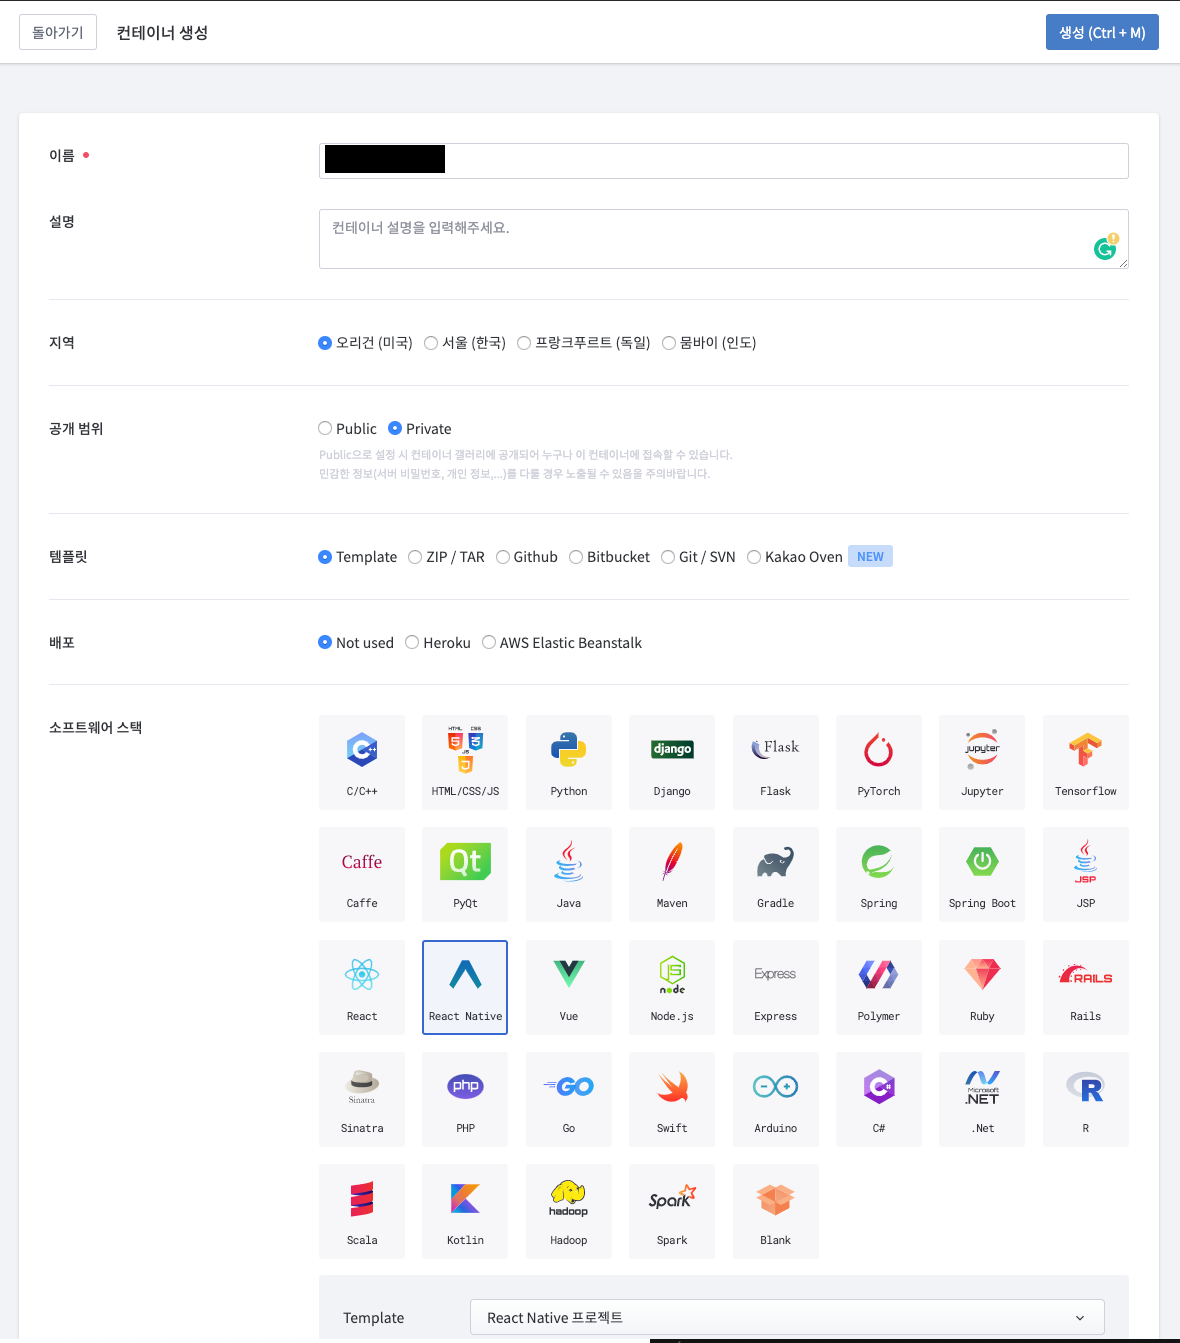Image resolution: width=1180 pixels, height=1343 pixels.
Task: Select the Caffe stack tile
Action: (362, 874)
